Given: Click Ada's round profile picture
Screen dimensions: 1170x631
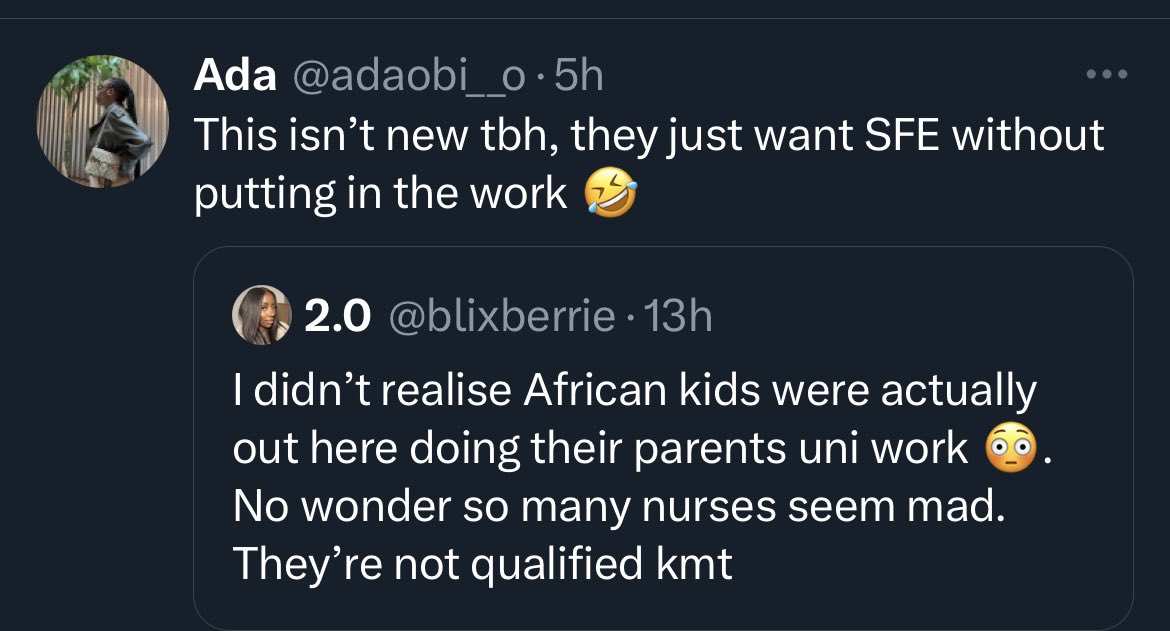Looking at the screenshot, I should coord(103,120).
